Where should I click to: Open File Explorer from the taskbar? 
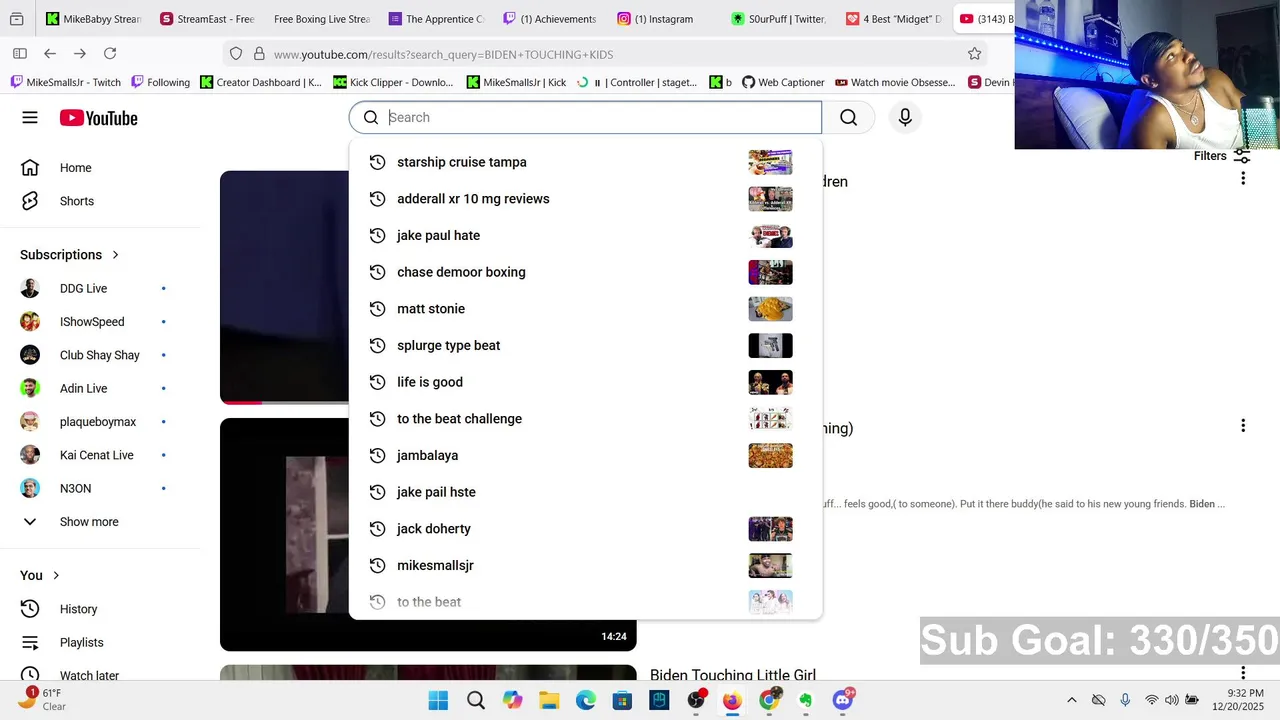tap(549, 701)
